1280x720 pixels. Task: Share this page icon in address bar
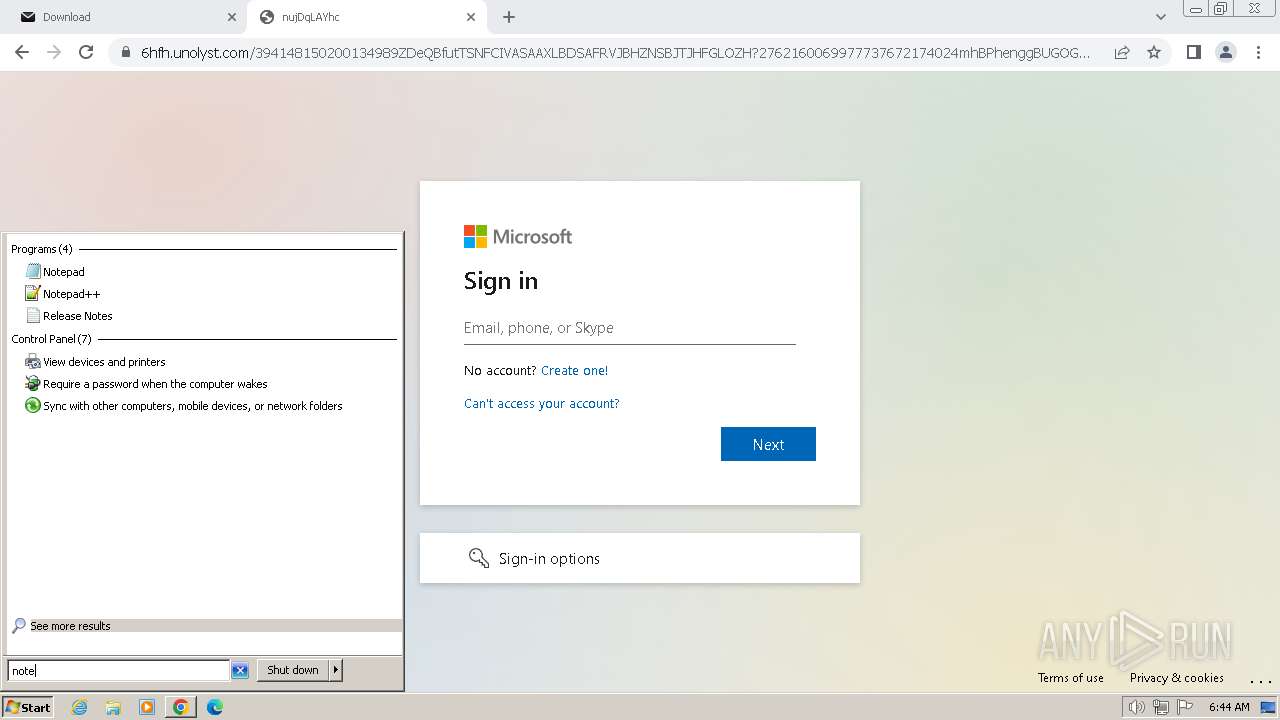click(x=1122, y=52)
